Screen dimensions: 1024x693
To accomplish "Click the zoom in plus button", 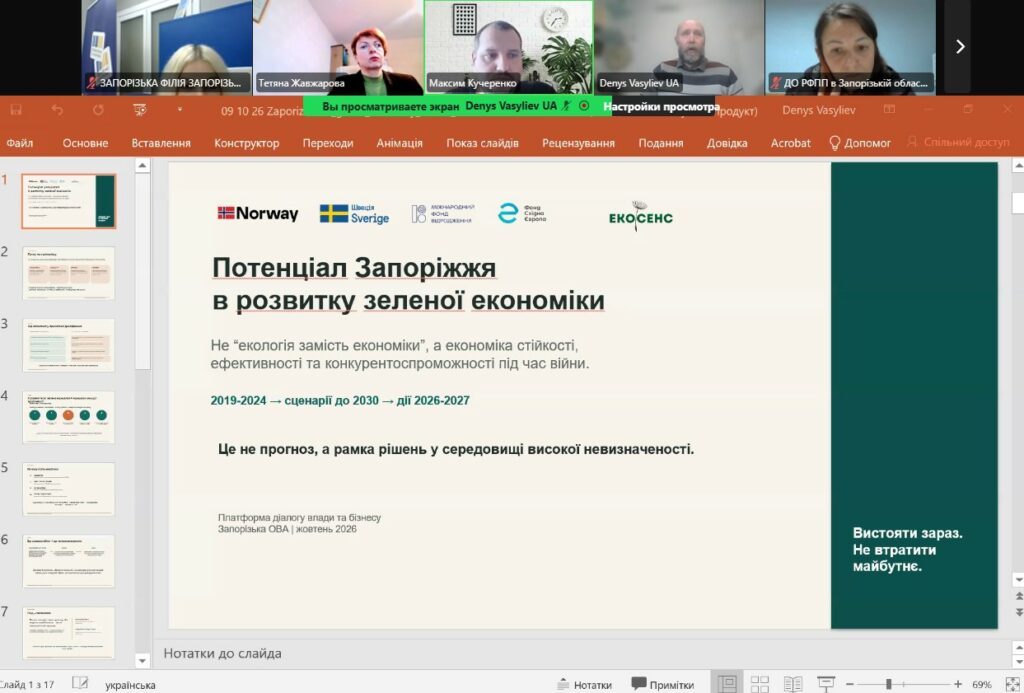I will (957, 684).
